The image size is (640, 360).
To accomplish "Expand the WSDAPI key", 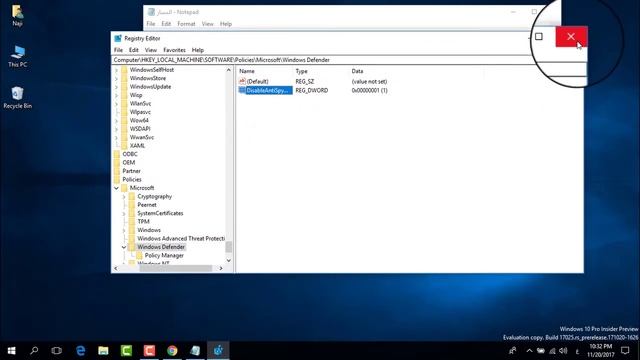I will pos(116,129).
